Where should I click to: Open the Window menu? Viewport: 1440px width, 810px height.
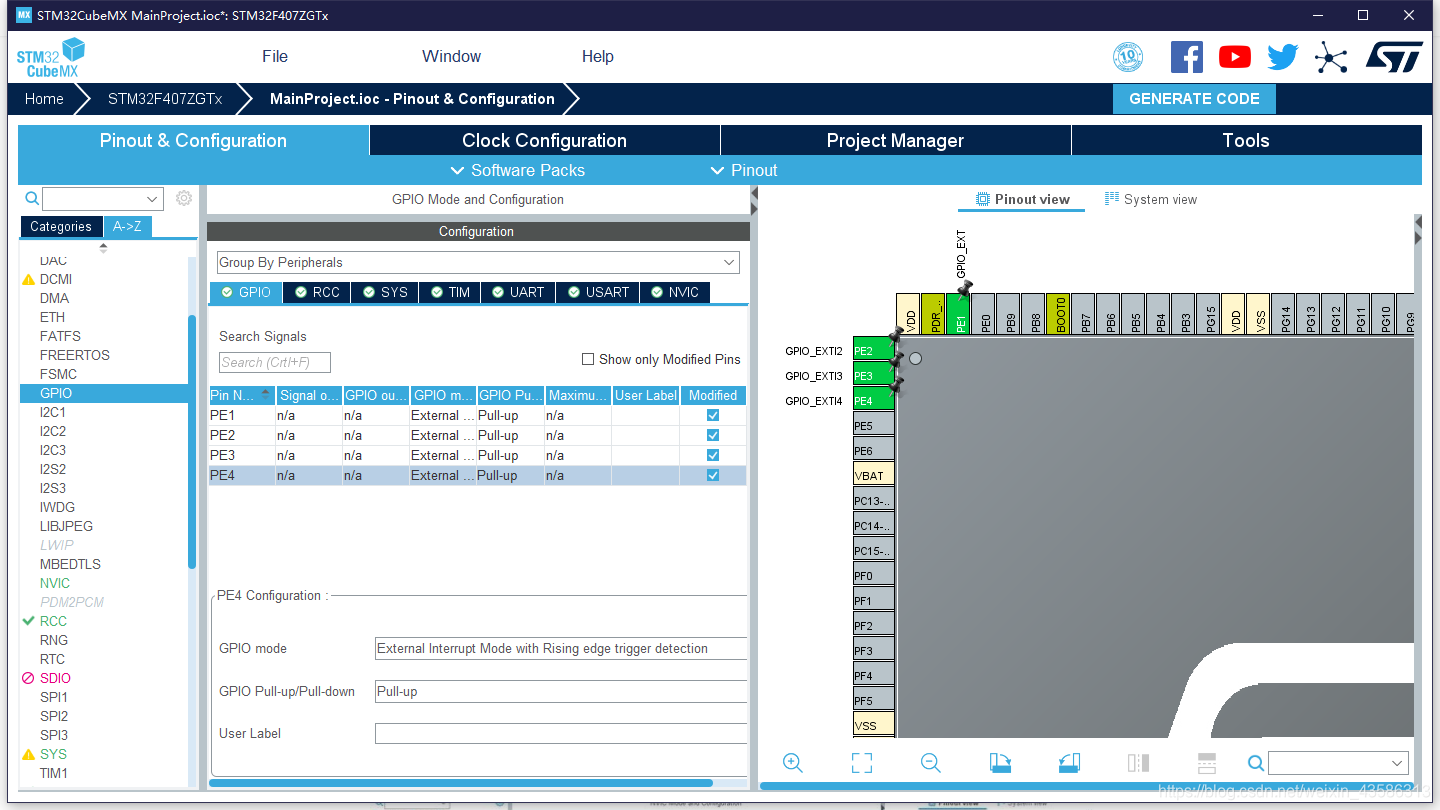coord(451,57)
